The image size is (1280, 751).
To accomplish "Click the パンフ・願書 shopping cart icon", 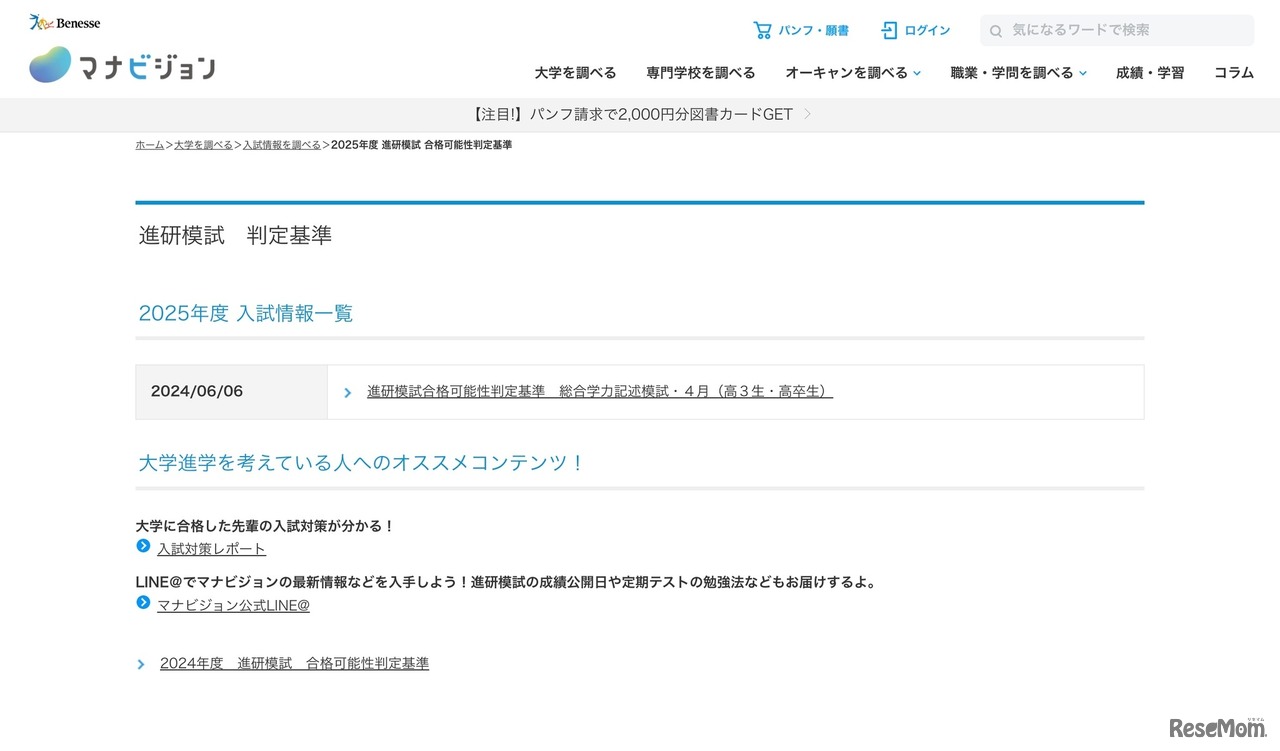I will (x=763, y=30).
